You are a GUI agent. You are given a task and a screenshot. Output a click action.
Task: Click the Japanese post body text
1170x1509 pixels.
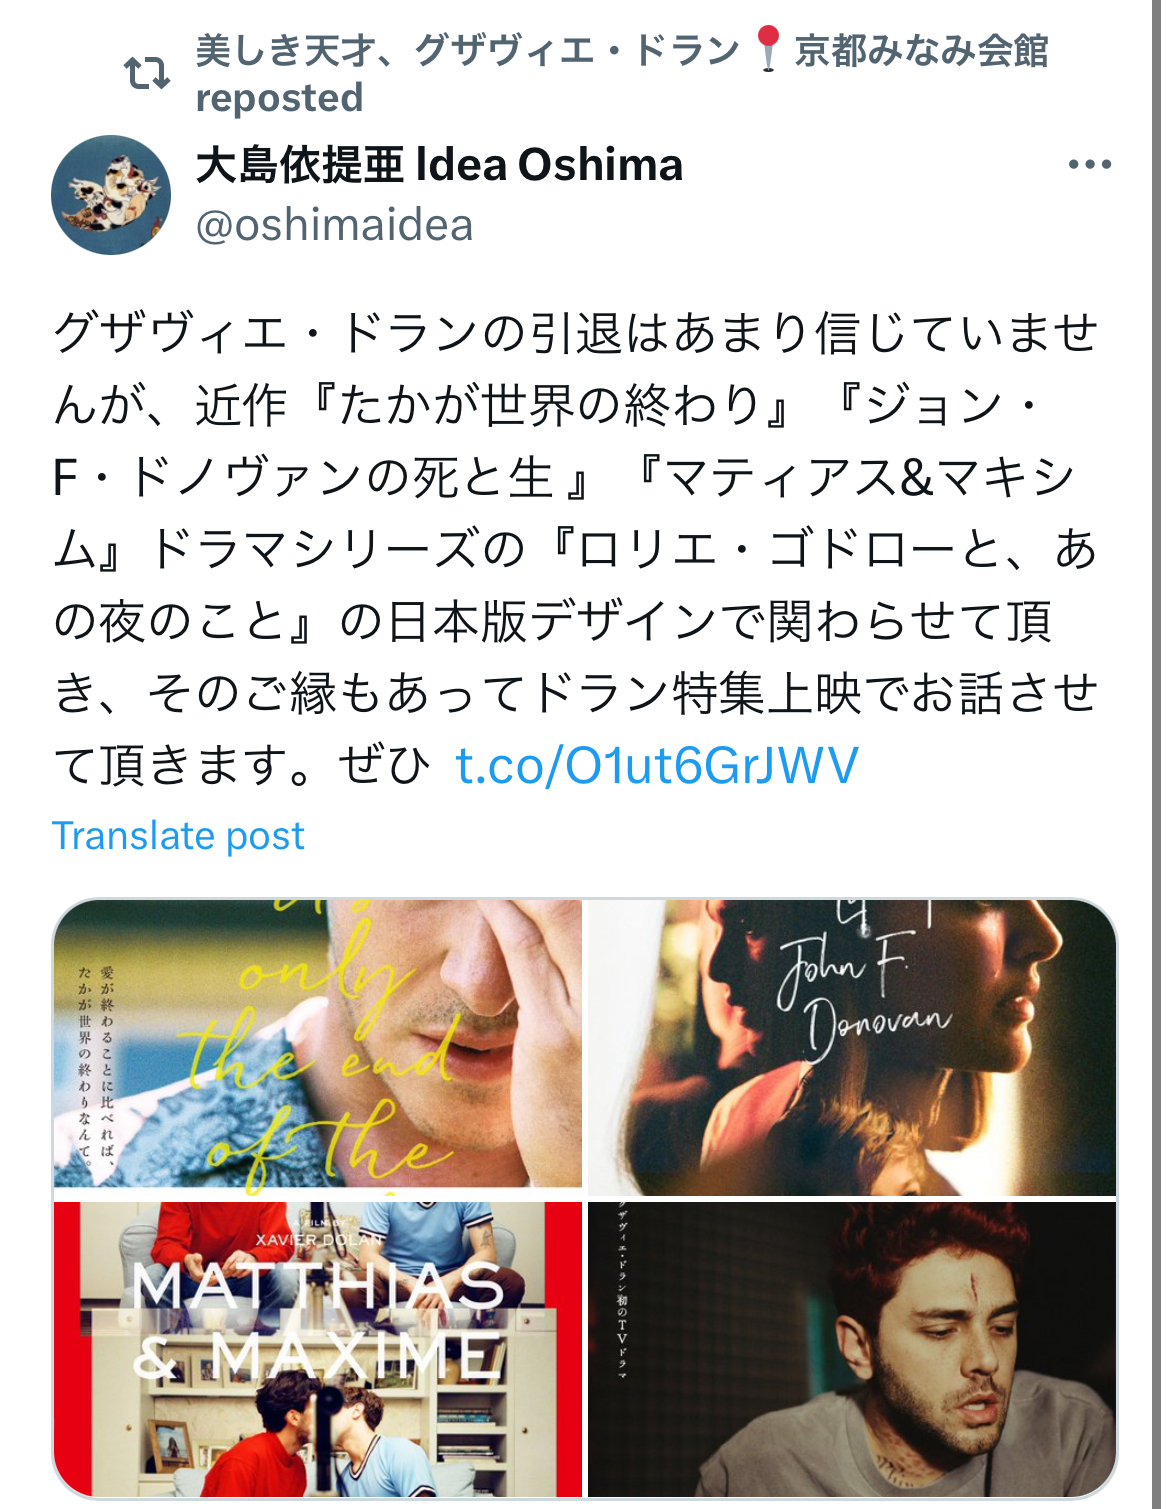[x=576, y=549]
